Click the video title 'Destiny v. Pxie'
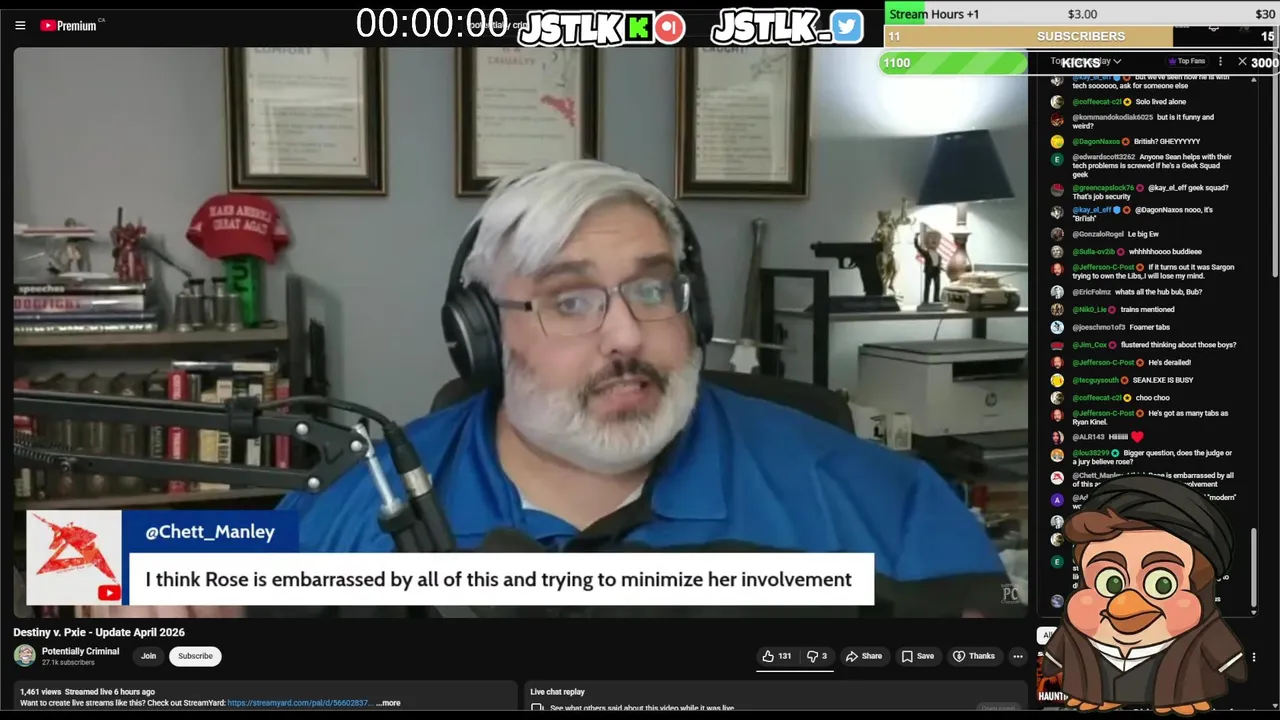 pyautogui.click(x=99, y=632)
